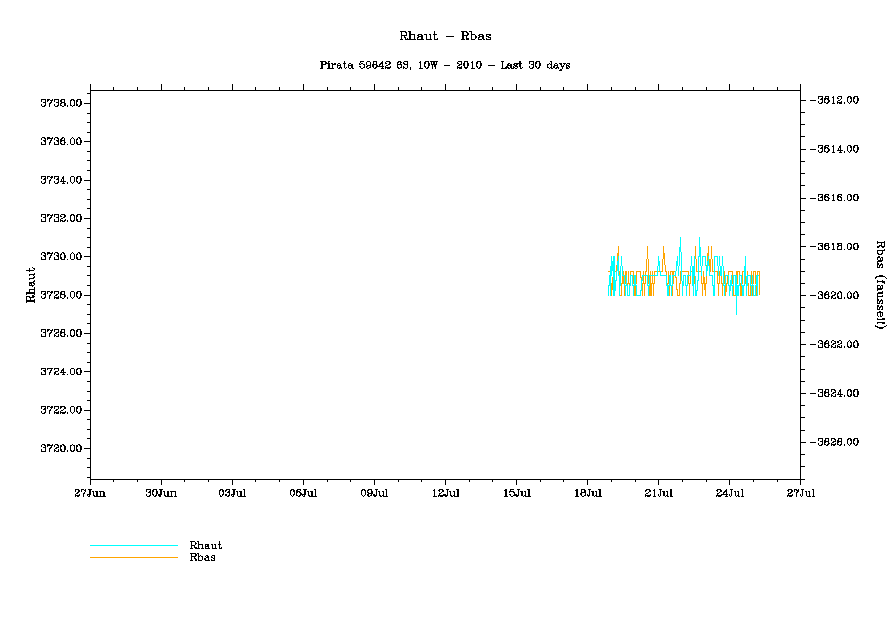Select the Rbas legend entry text

[x=202, y=557]
